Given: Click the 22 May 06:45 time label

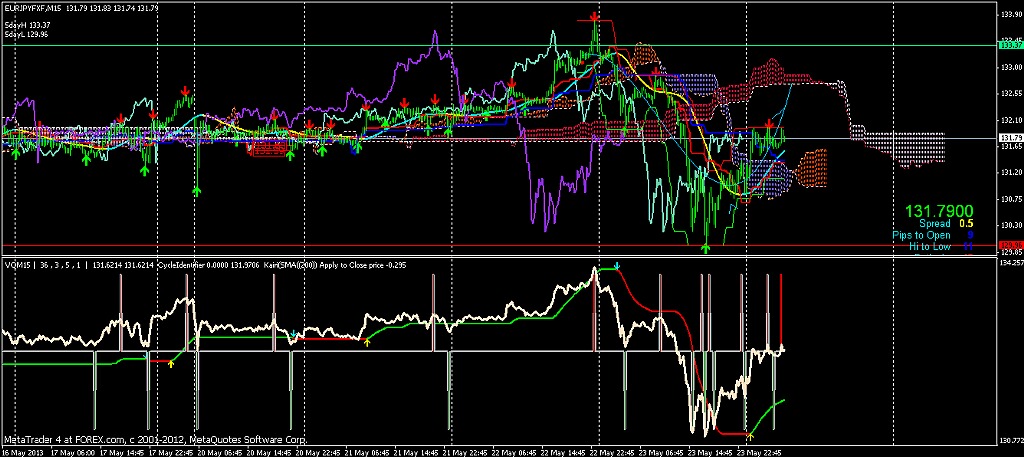Looking at the screenshot, I should (x=513, y=452).
